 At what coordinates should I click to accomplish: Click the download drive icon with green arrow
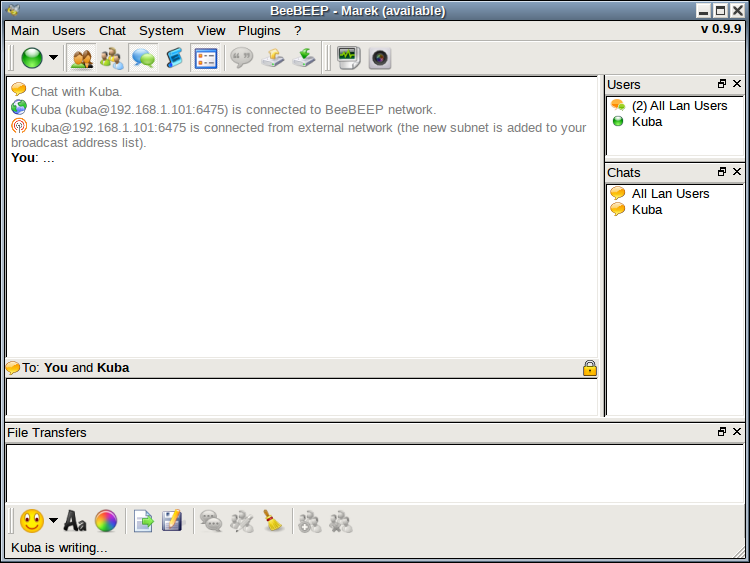click(304, 58)
